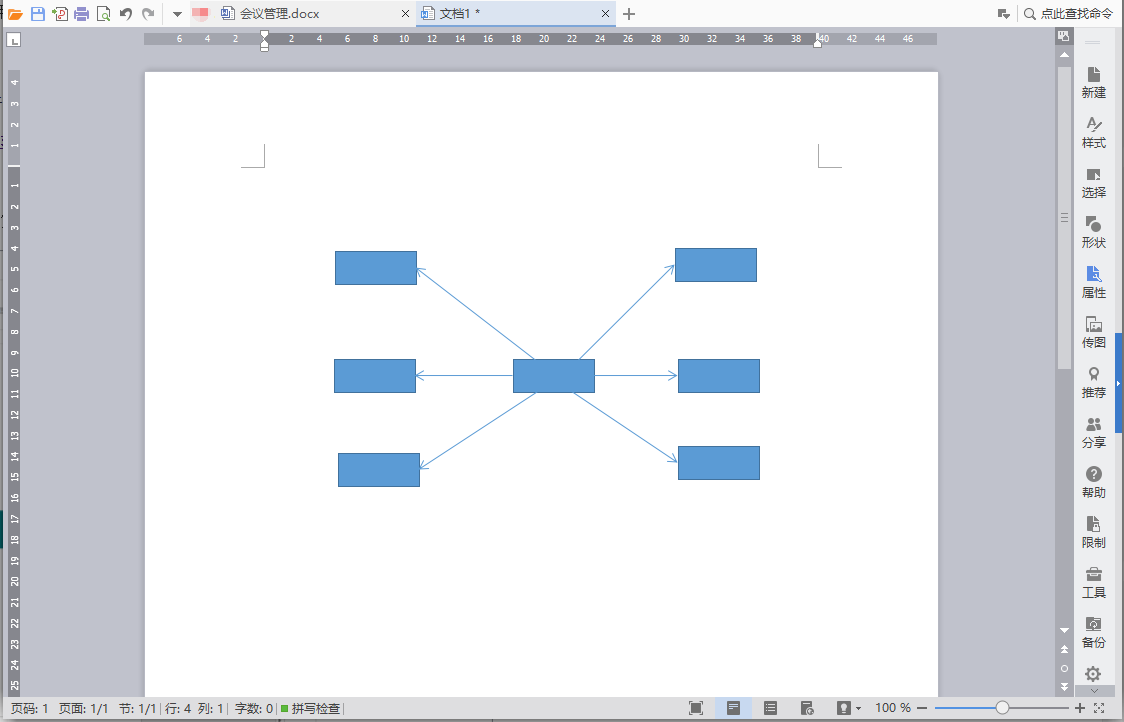Screen dimensions: 1124x722
Task: Click the tab stop selector at ruler corner
Action: (x=13, y=40)
